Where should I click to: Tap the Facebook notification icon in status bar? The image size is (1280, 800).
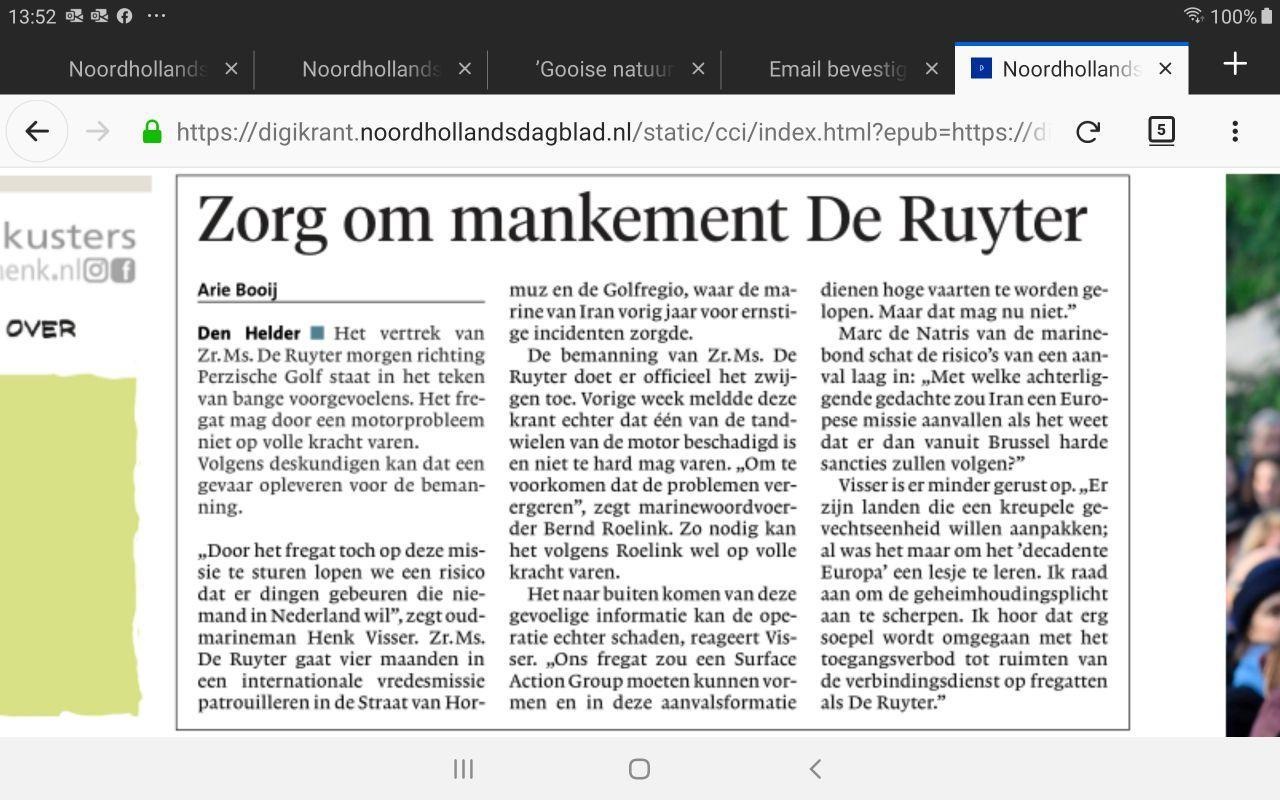tap(124, 16)
